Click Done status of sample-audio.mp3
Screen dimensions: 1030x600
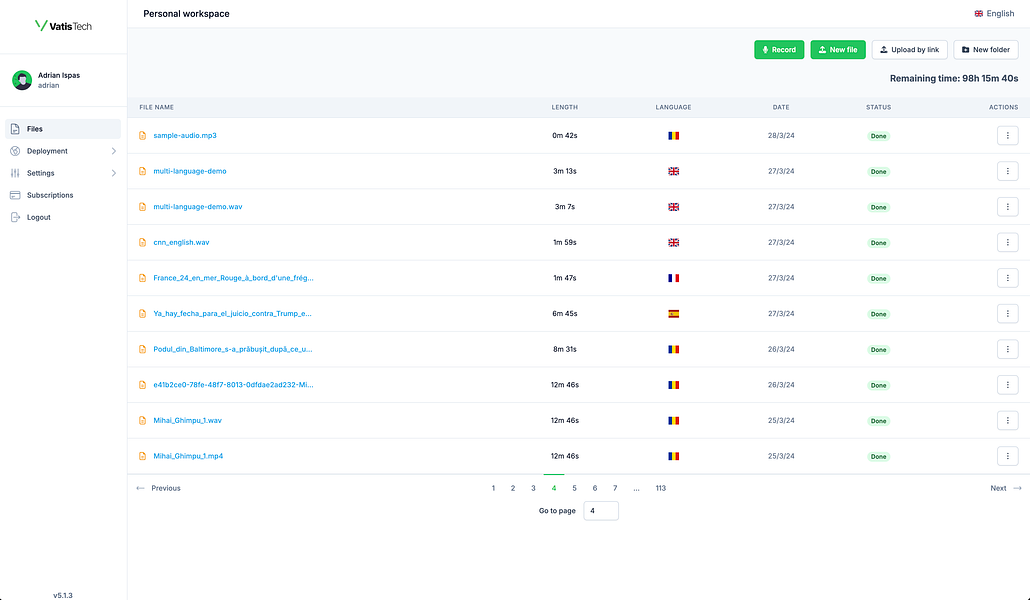[878, 136]
